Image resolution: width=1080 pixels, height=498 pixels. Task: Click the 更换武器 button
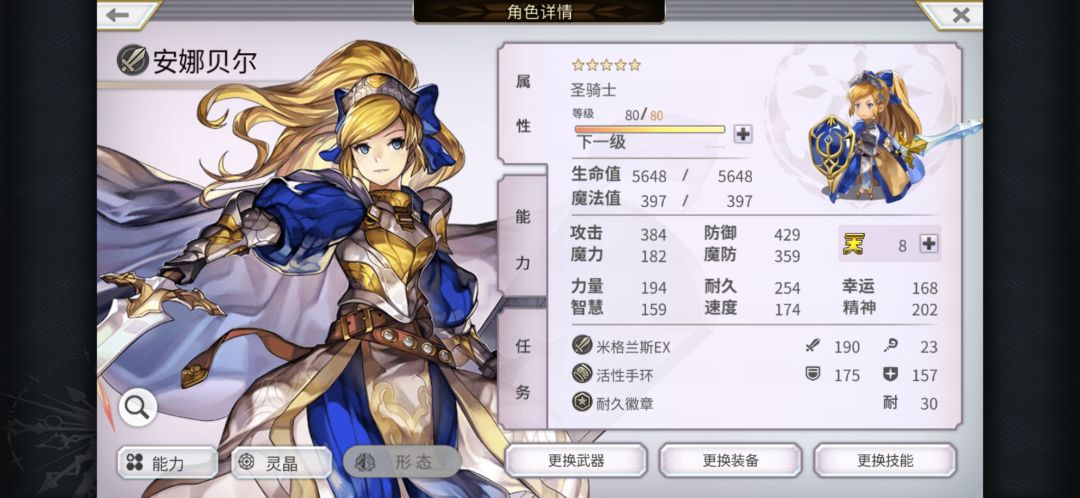(x=576, y=461)
